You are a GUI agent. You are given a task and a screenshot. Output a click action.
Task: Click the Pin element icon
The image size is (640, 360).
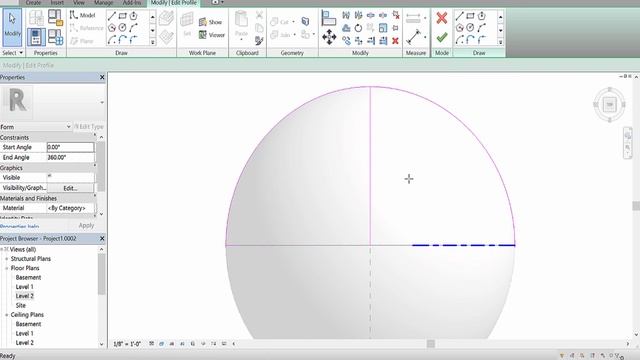click(x=395, y=28)
